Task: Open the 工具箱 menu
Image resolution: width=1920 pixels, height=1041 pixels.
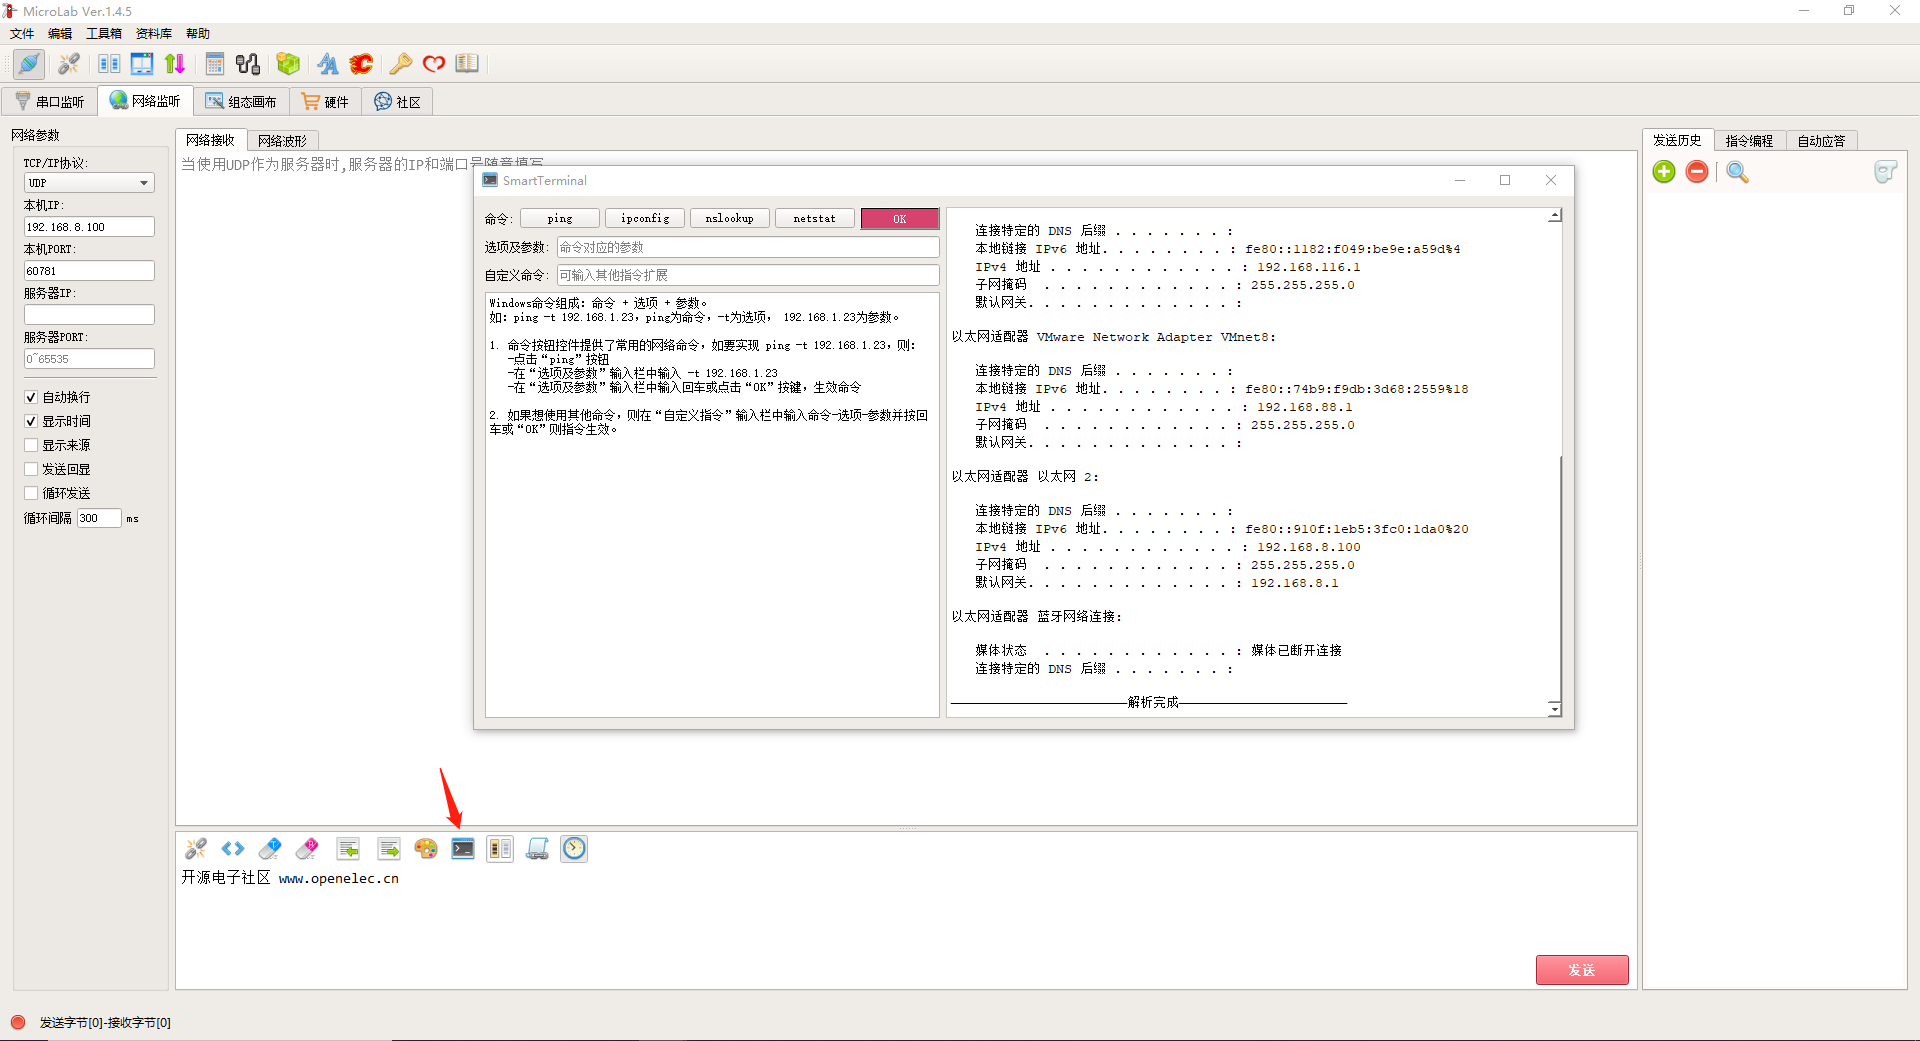Action: (104, 34)
